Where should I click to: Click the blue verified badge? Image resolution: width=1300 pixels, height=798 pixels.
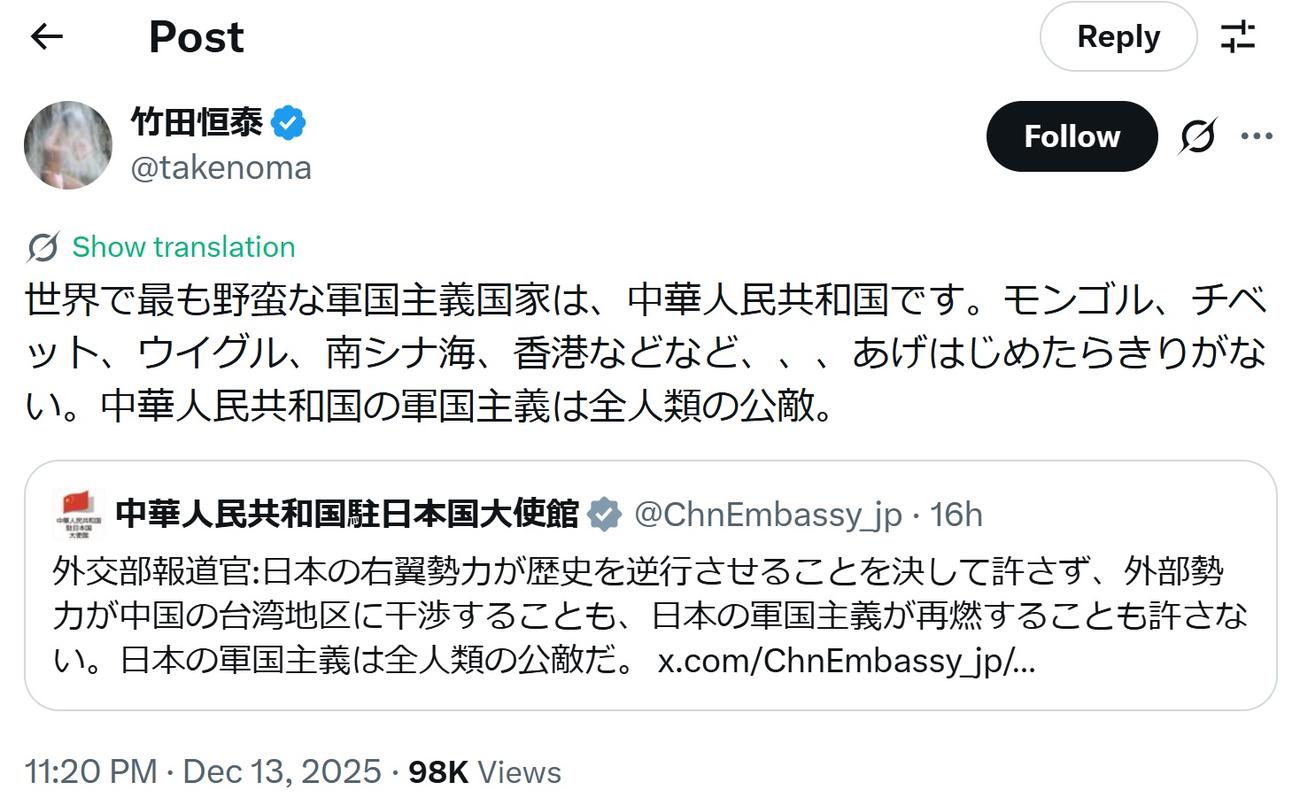(289, 123)
